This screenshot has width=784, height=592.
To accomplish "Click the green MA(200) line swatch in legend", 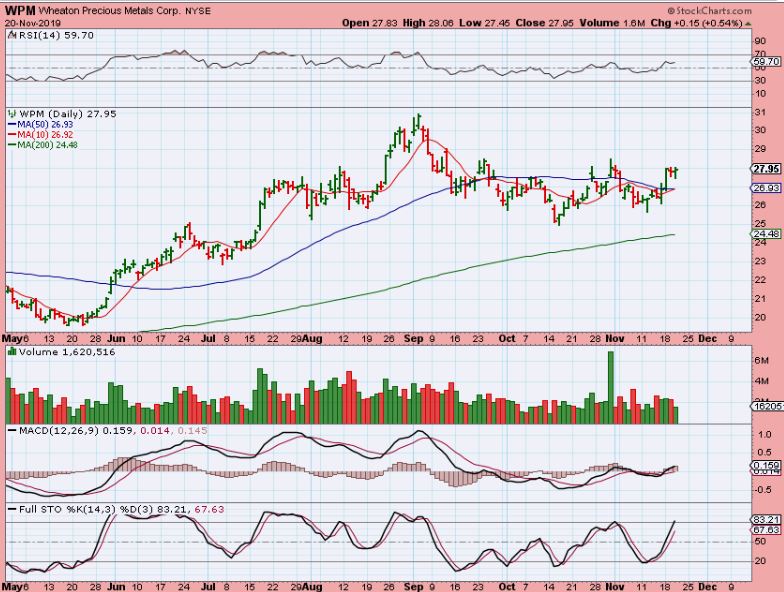I will click(12, 146).
